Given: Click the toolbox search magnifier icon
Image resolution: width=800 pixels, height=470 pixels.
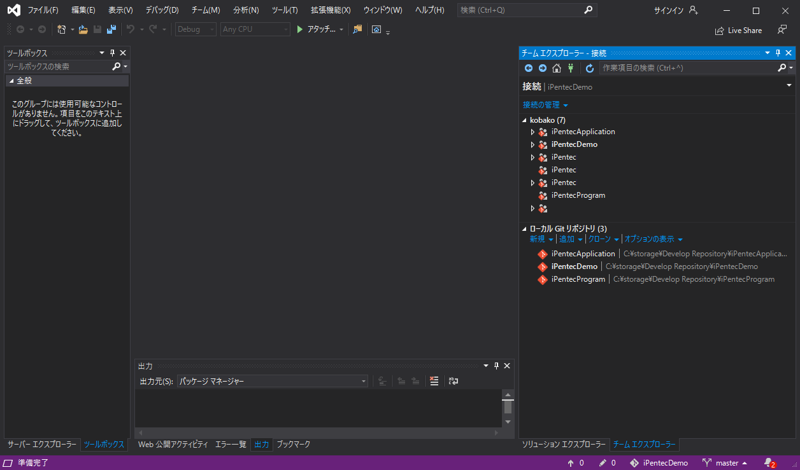Looking at the screenshot, I should [116, 66].
